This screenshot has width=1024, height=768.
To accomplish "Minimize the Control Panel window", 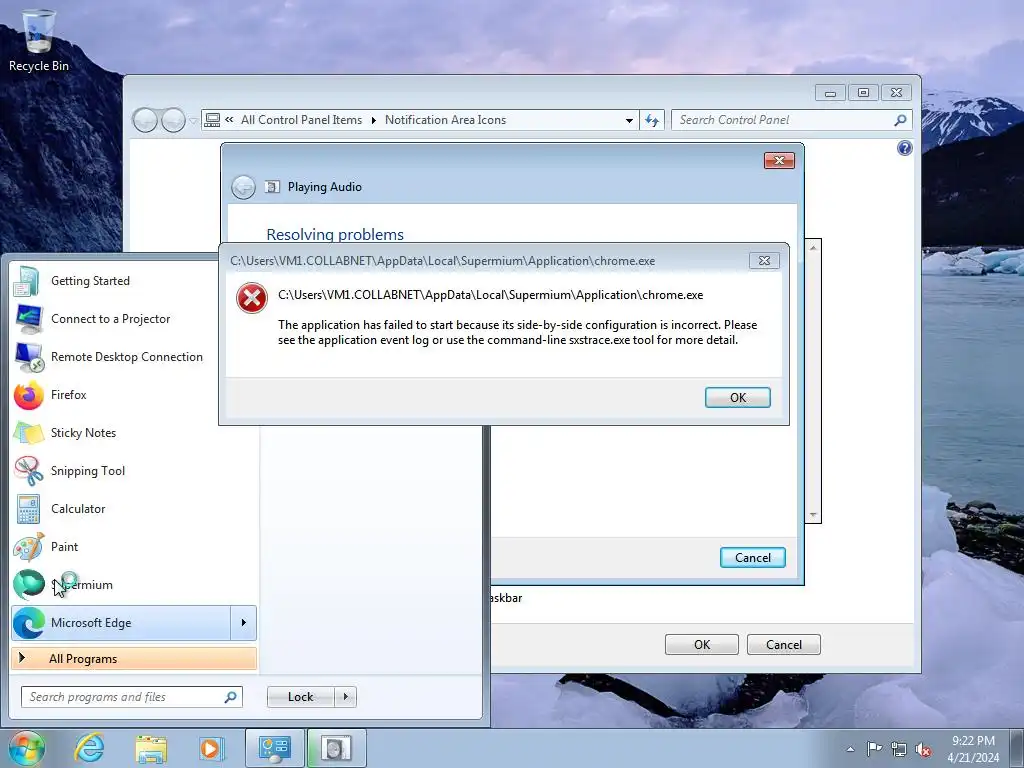I will 830,93.
